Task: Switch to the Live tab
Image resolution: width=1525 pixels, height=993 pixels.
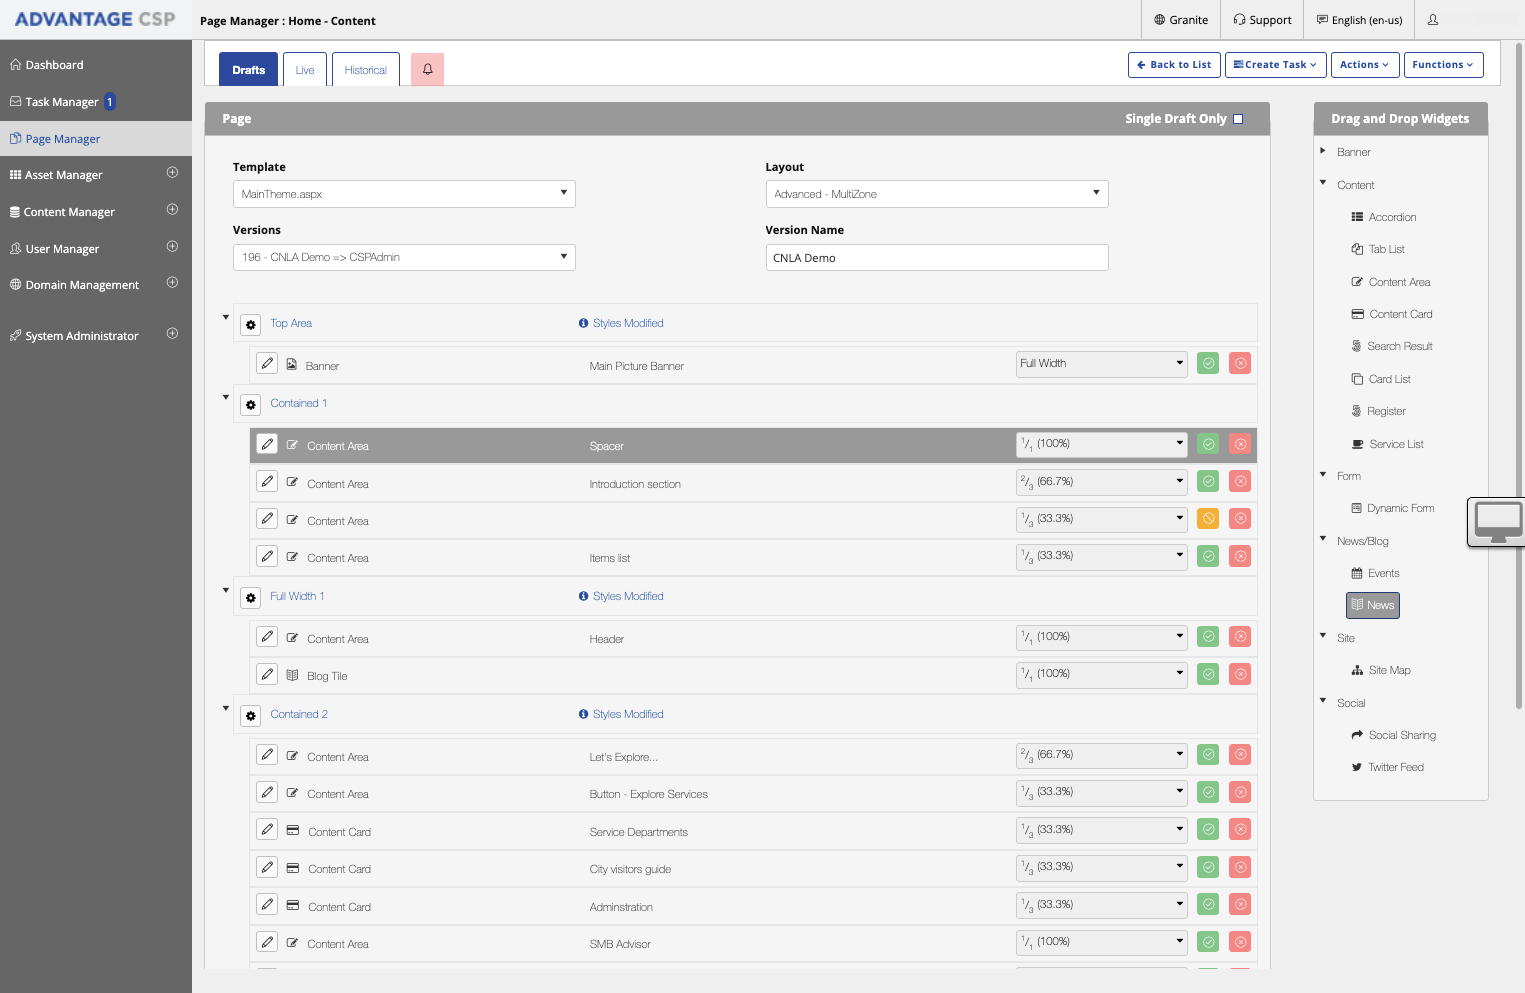Action: [305, 70]
